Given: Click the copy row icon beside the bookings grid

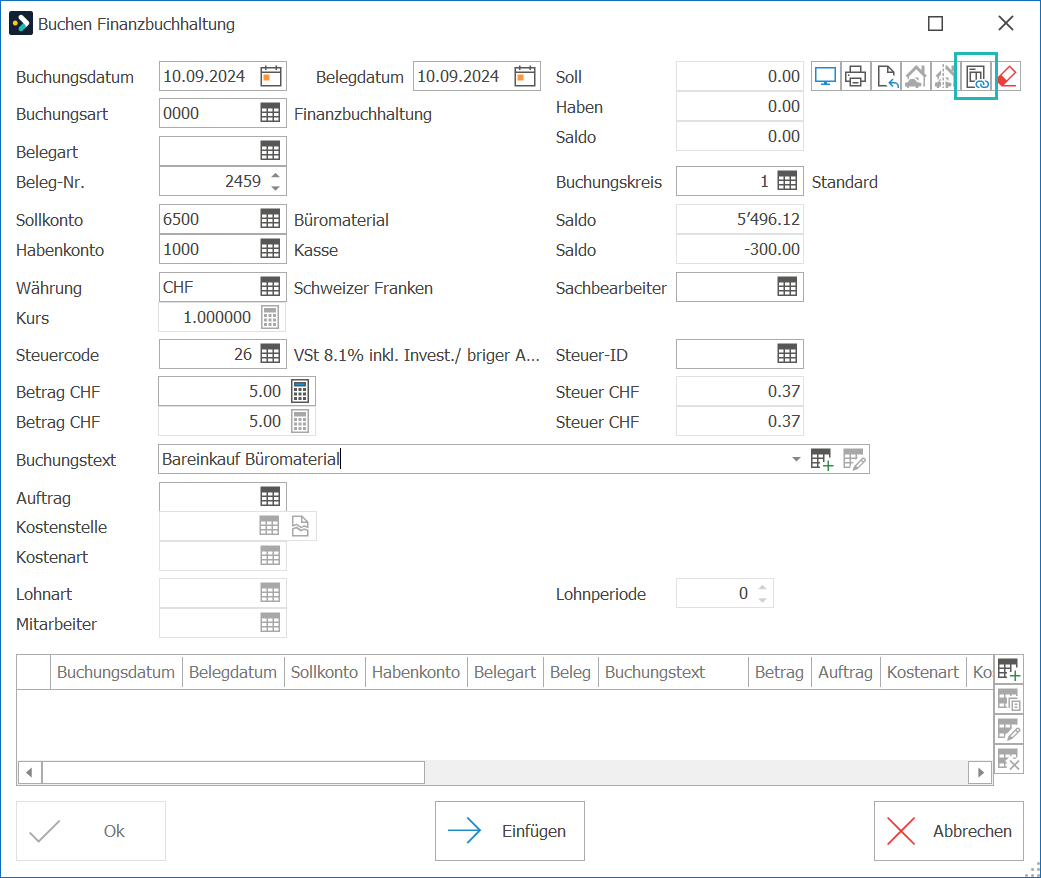Looking at the screenshot, I should [x=1008, y=699].
